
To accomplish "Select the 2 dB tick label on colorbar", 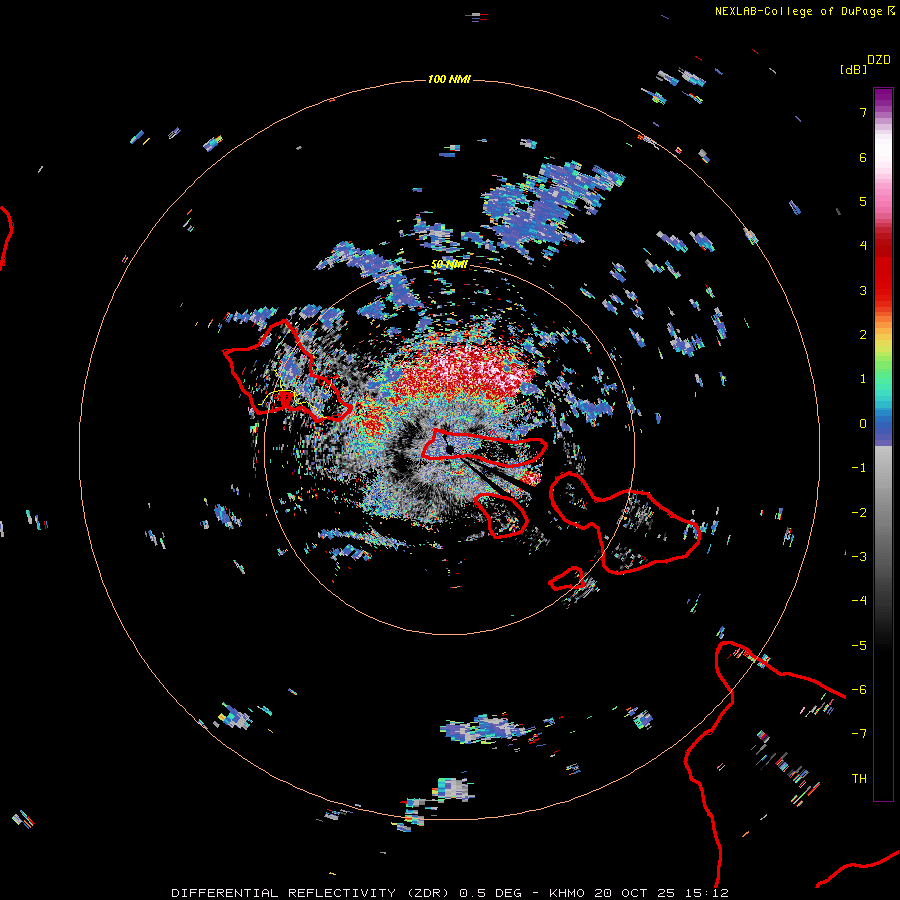I will 863,335.
